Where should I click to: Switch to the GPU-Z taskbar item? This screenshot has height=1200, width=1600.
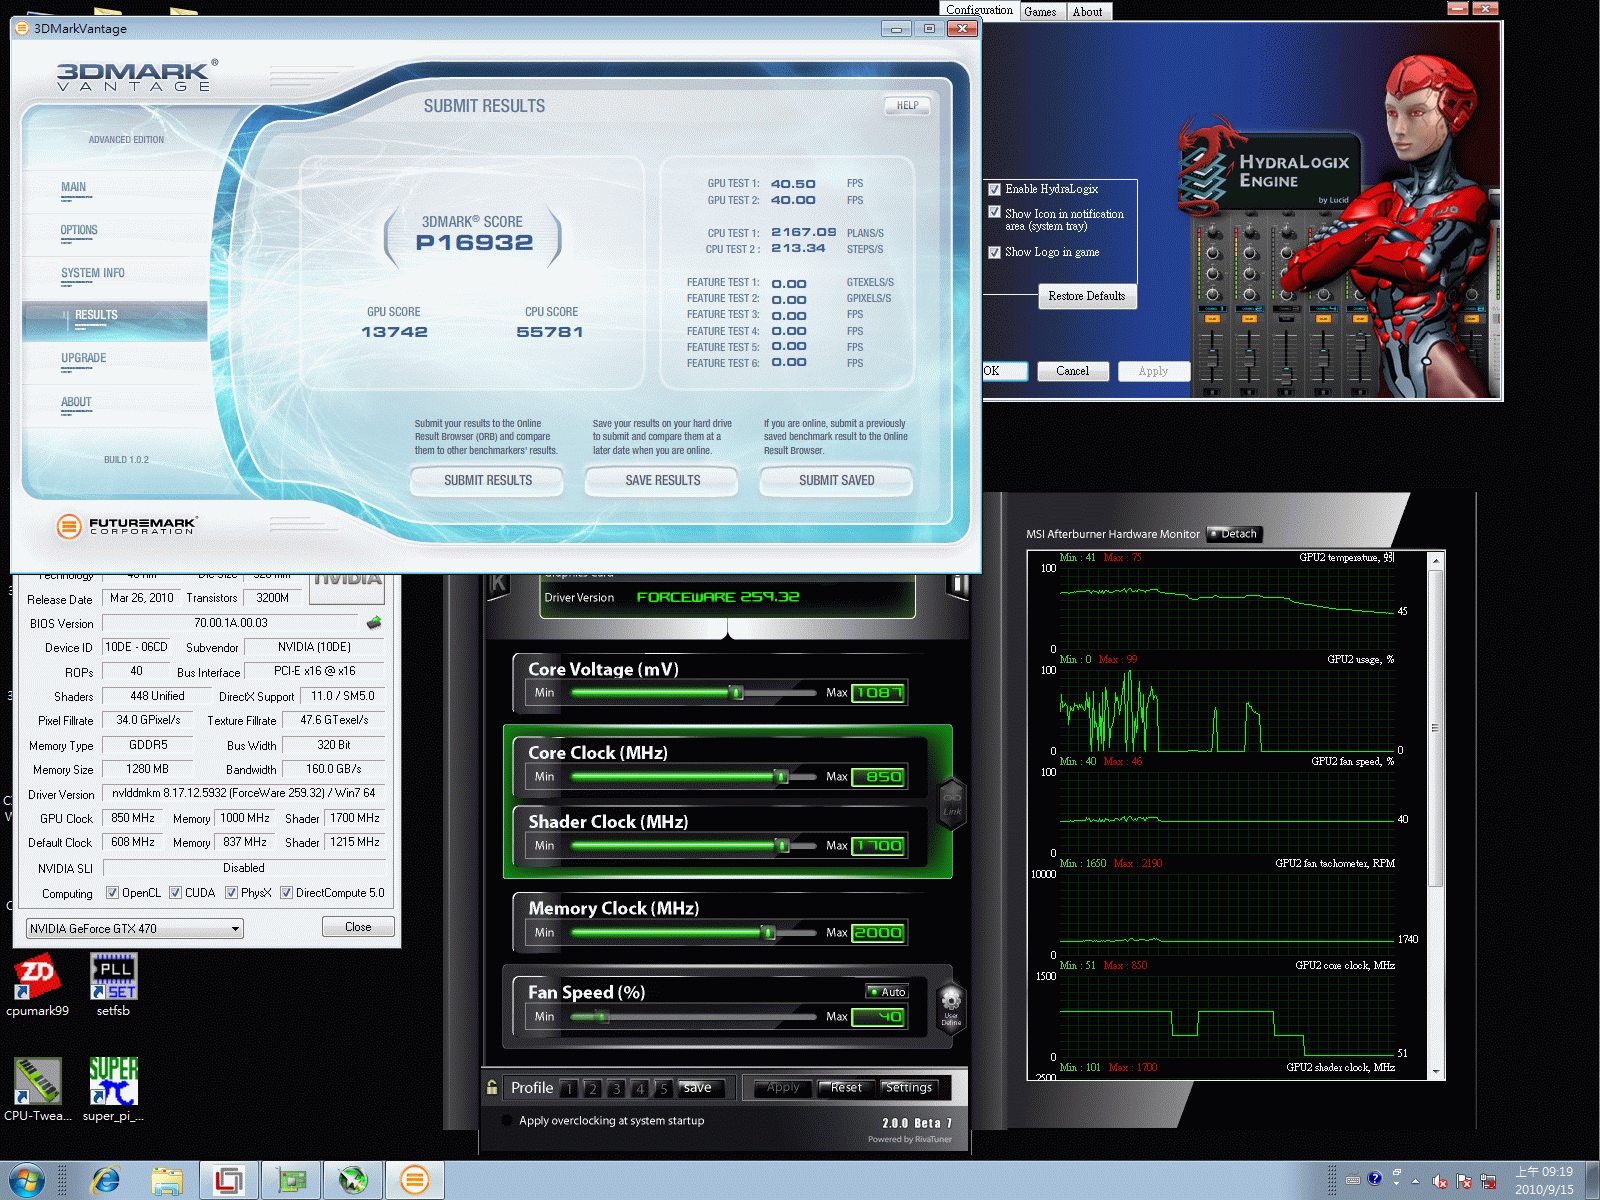pyautogui.click(x=291, y=1181)
